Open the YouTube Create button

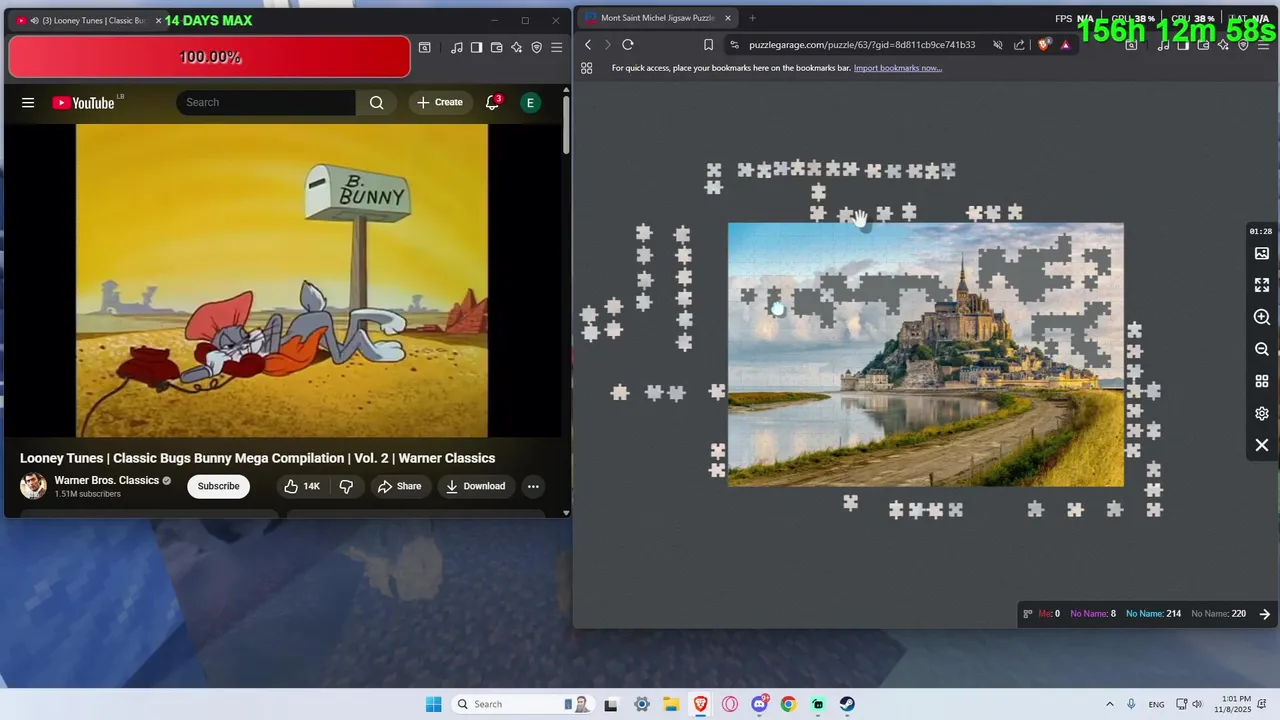pos(440,102)
